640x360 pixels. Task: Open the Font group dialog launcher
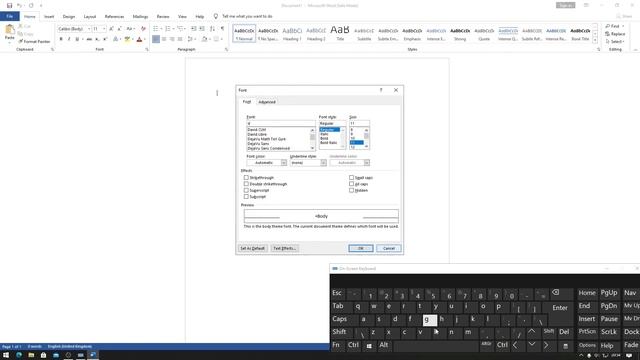[147, 49]
